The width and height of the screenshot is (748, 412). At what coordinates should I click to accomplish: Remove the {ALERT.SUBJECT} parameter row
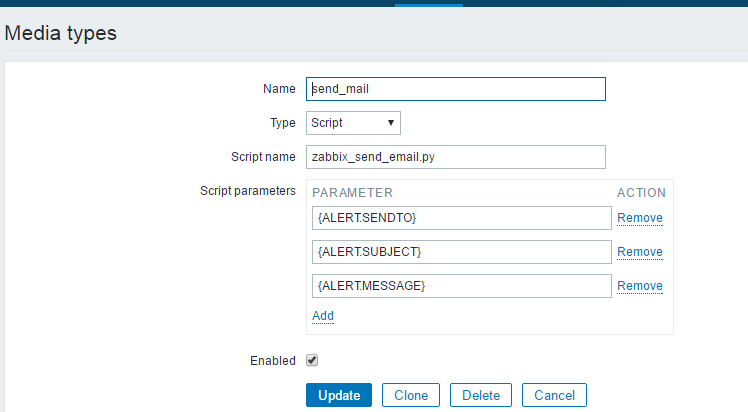pos(639,252)
